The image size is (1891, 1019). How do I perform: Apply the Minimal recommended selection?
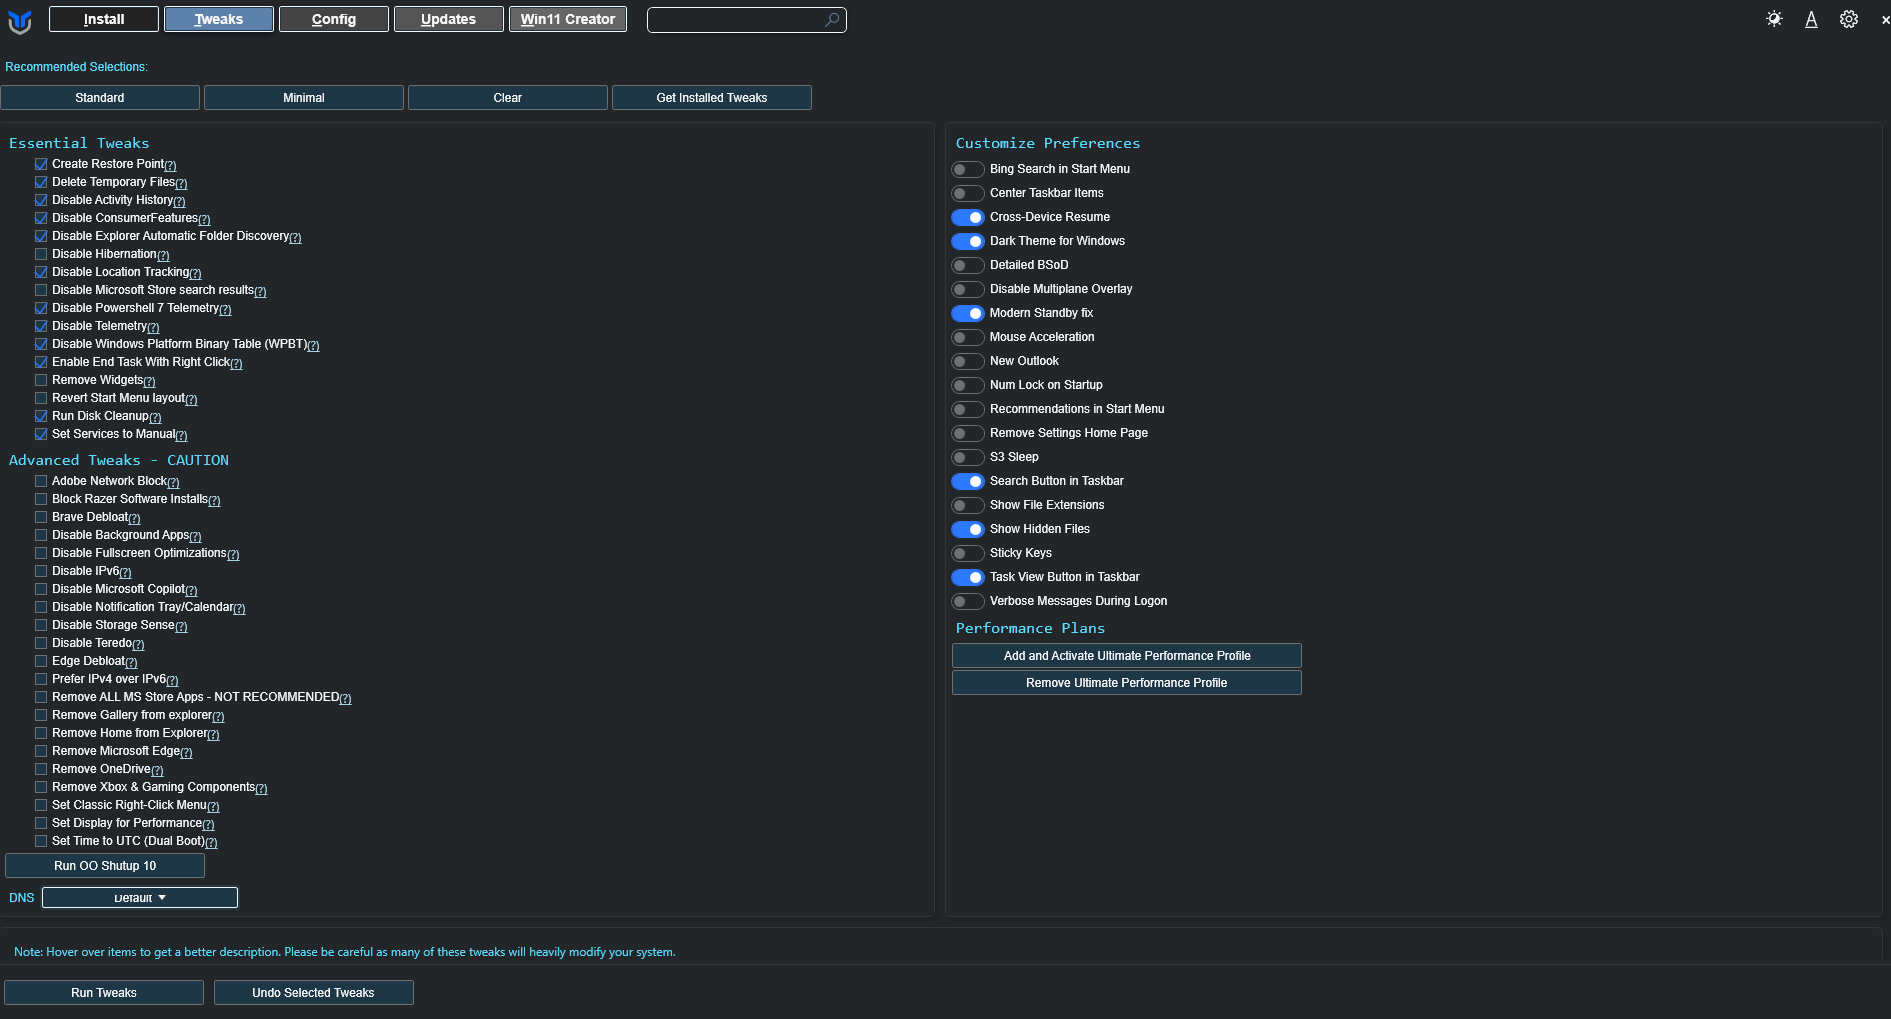[304, 98]
